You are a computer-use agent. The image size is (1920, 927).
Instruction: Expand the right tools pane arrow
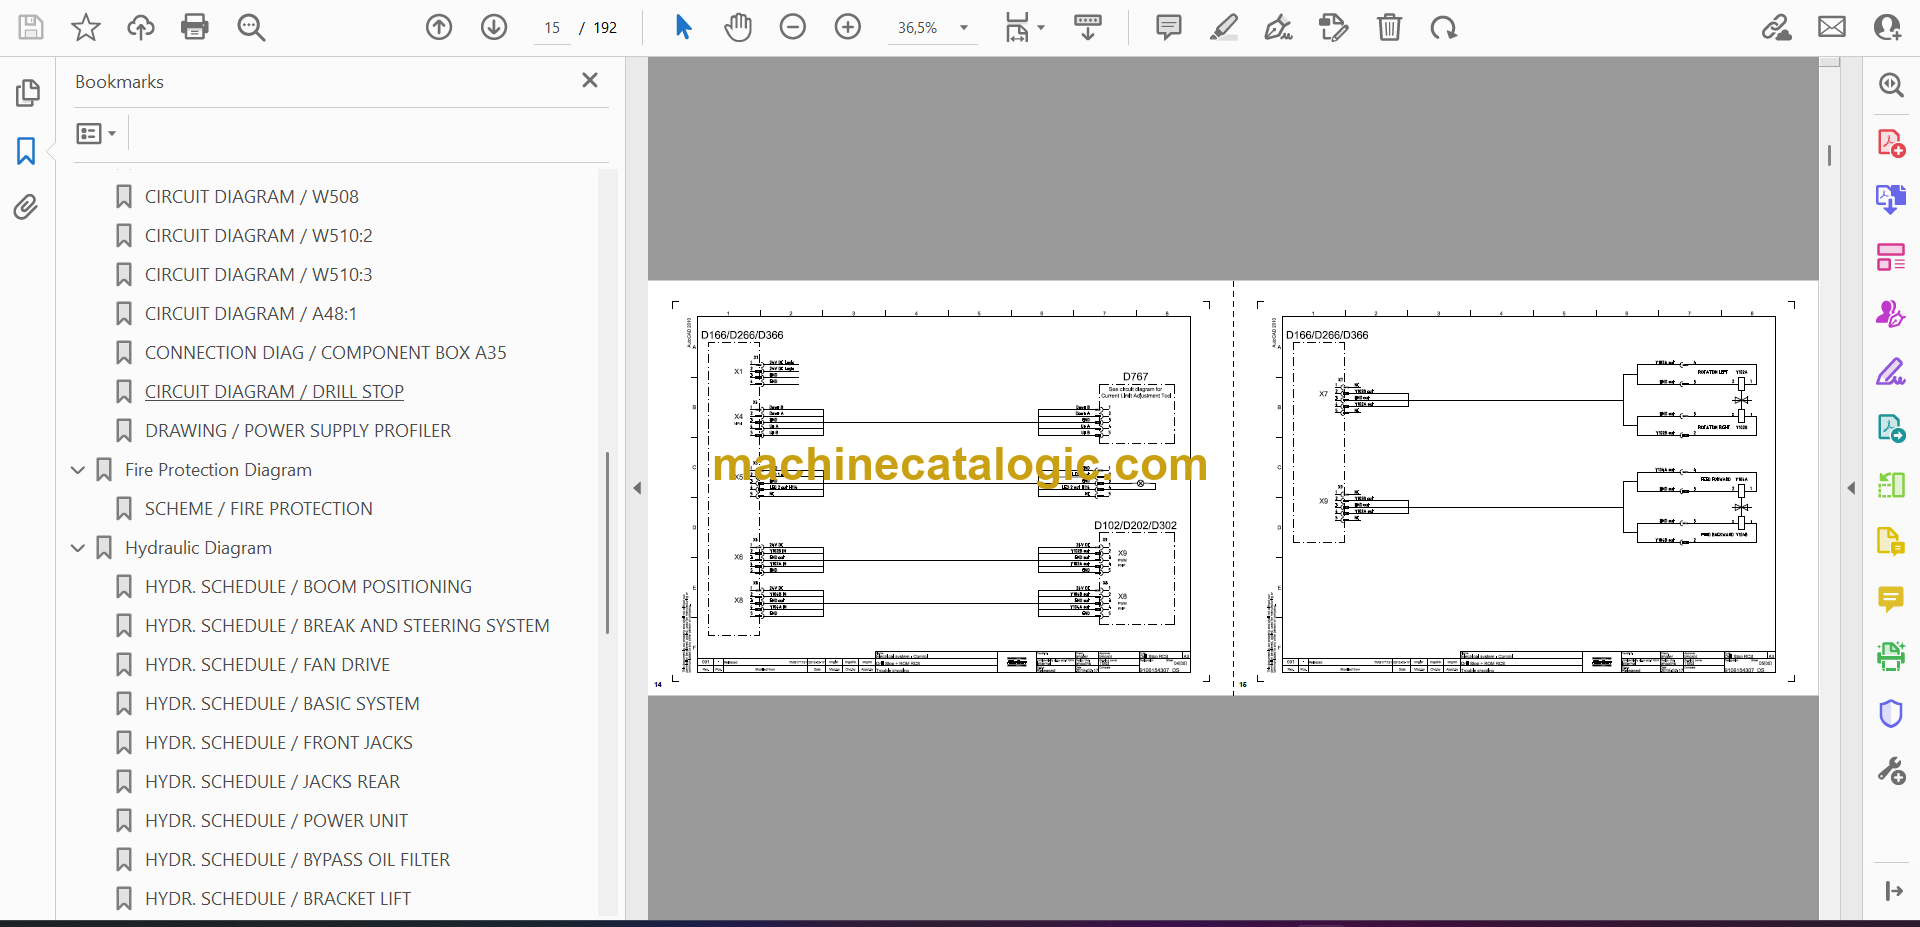coord(1851,488)
